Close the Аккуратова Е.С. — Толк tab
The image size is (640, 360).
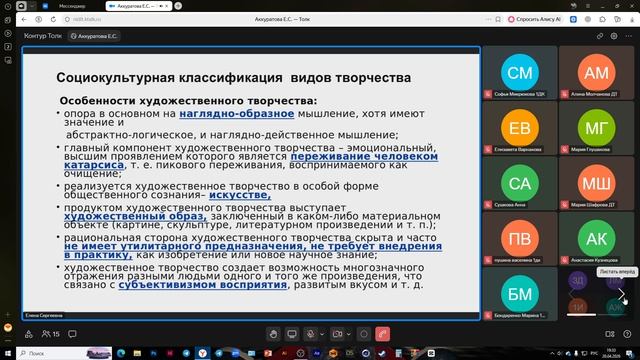point(167,6)
